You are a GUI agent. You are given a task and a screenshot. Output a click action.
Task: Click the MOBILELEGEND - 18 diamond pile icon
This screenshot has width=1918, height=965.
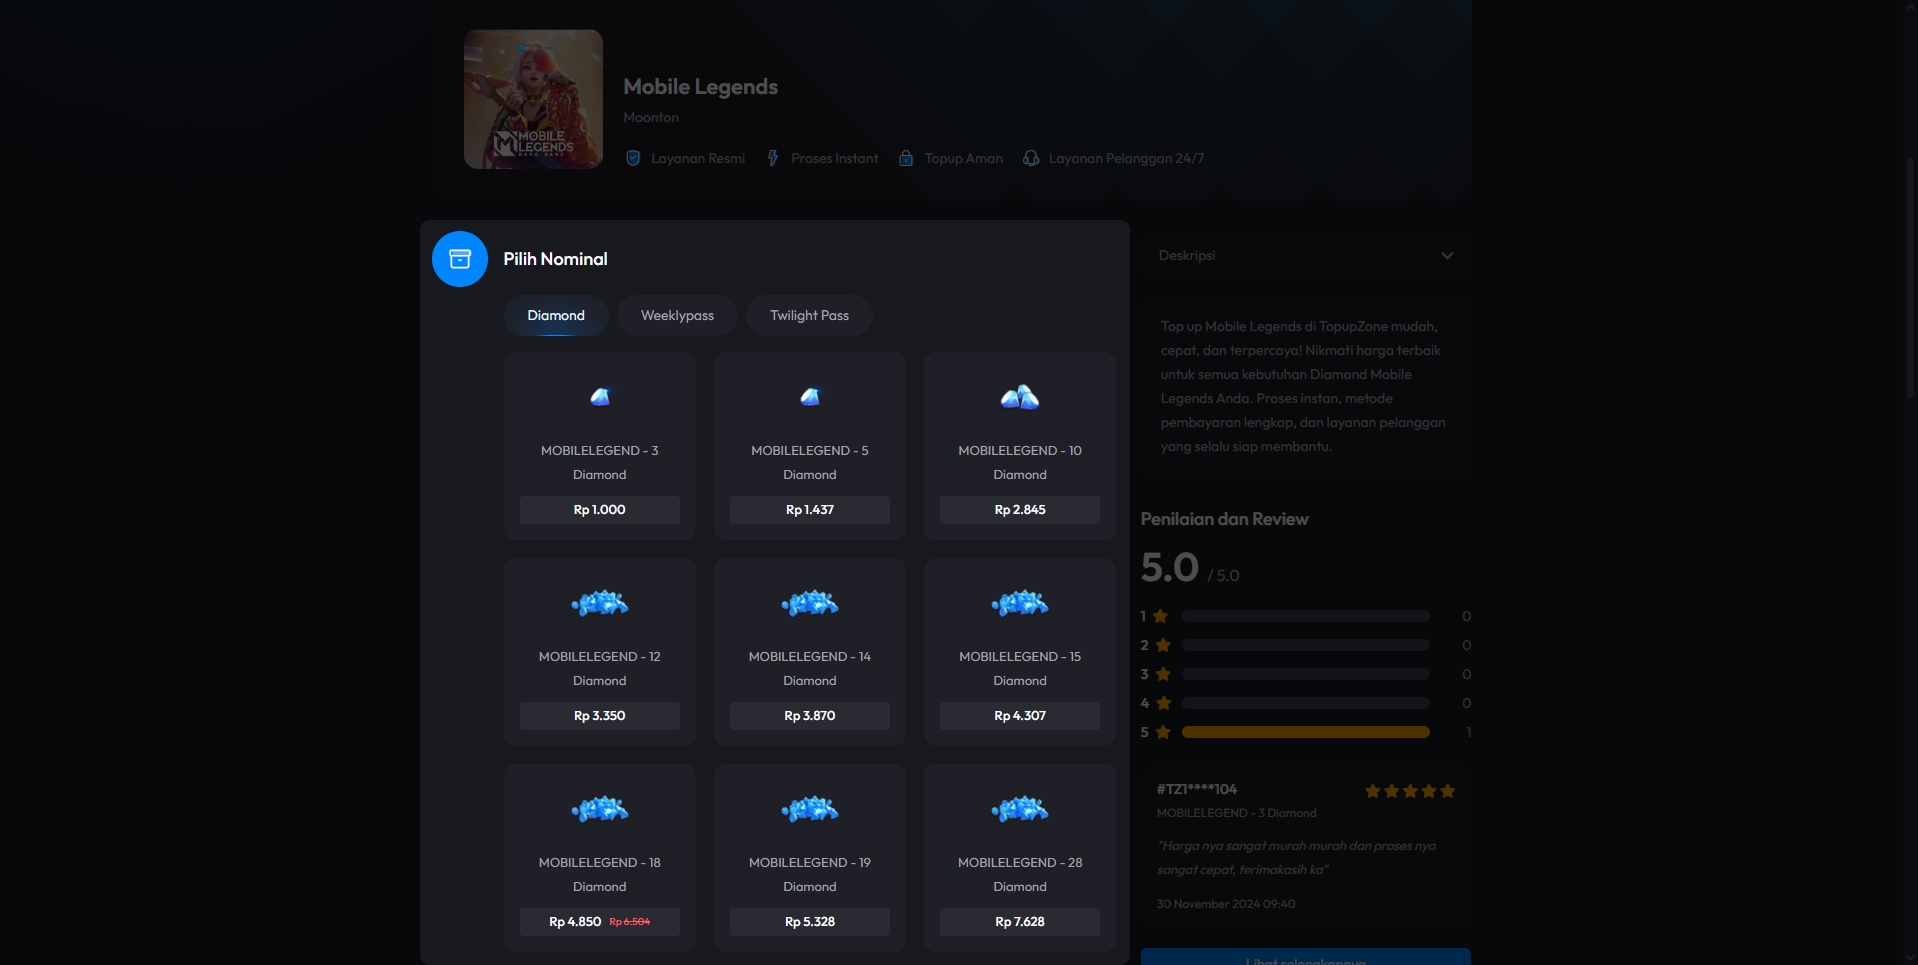[600, 809]
